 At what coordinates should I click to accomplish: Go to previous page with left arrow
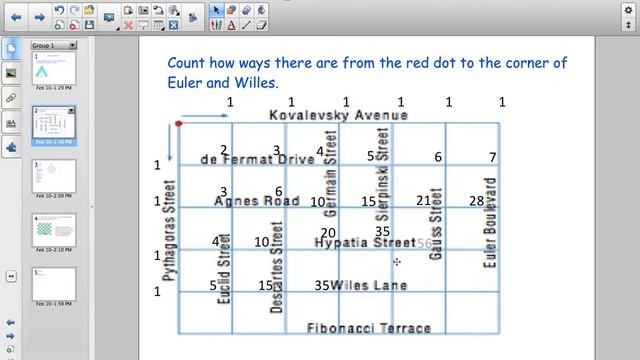[x=16, y=18]
